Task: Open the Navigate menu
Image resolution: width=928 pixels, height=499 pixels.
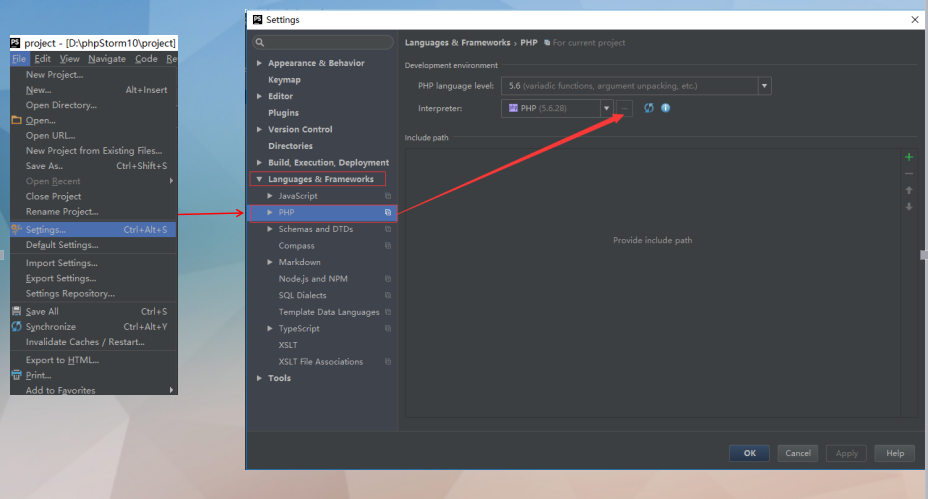Action: click(x=107, y=59)
